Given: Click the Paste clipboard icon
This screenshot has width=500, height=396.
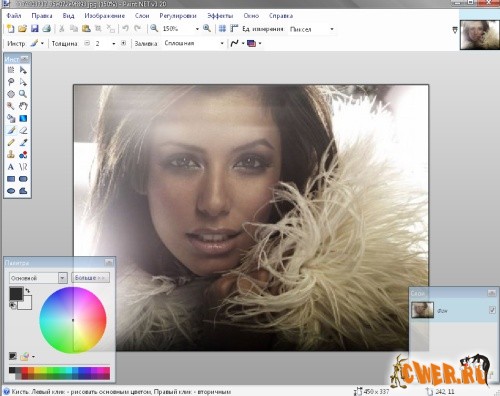Looking at the screenshot, I should [x=86, y=29].
